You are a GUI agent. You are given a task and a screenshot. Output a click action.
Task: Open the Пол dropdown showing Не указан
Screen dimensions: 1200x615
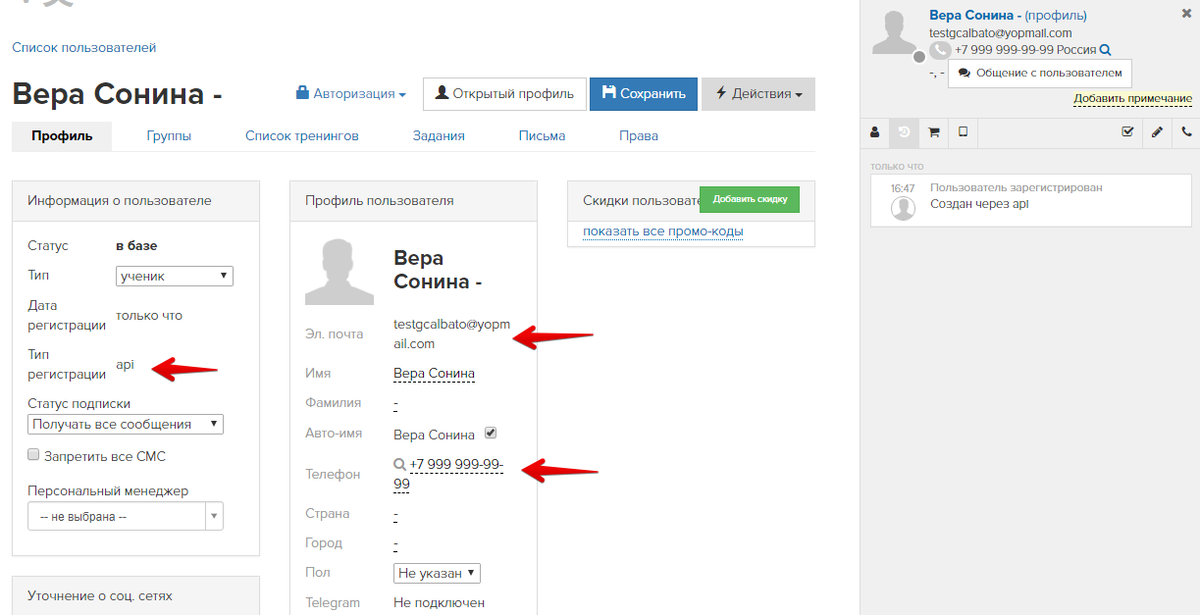coord(437,573)
